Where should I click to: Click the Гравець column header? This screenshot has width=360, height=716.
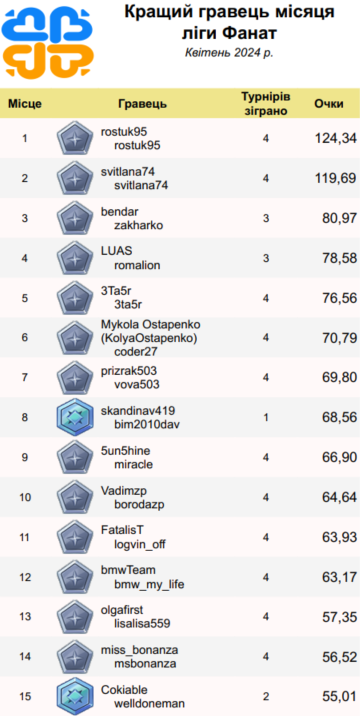point(143,104)
